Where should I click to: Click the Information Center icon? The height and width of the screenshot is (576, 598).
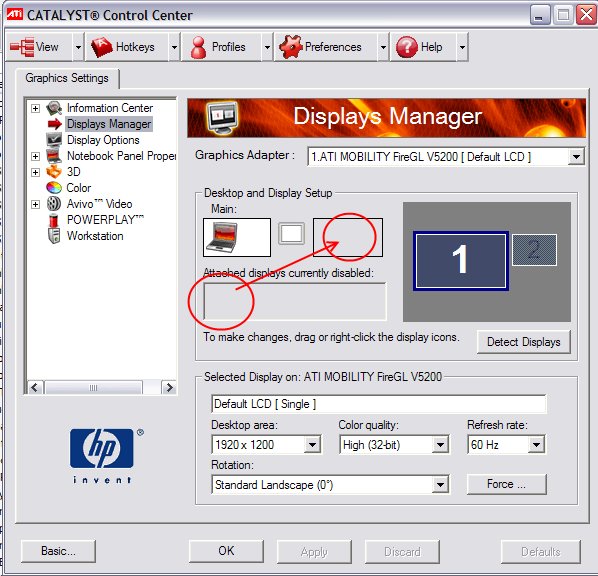pyautogui.click(x=54, y=108)
